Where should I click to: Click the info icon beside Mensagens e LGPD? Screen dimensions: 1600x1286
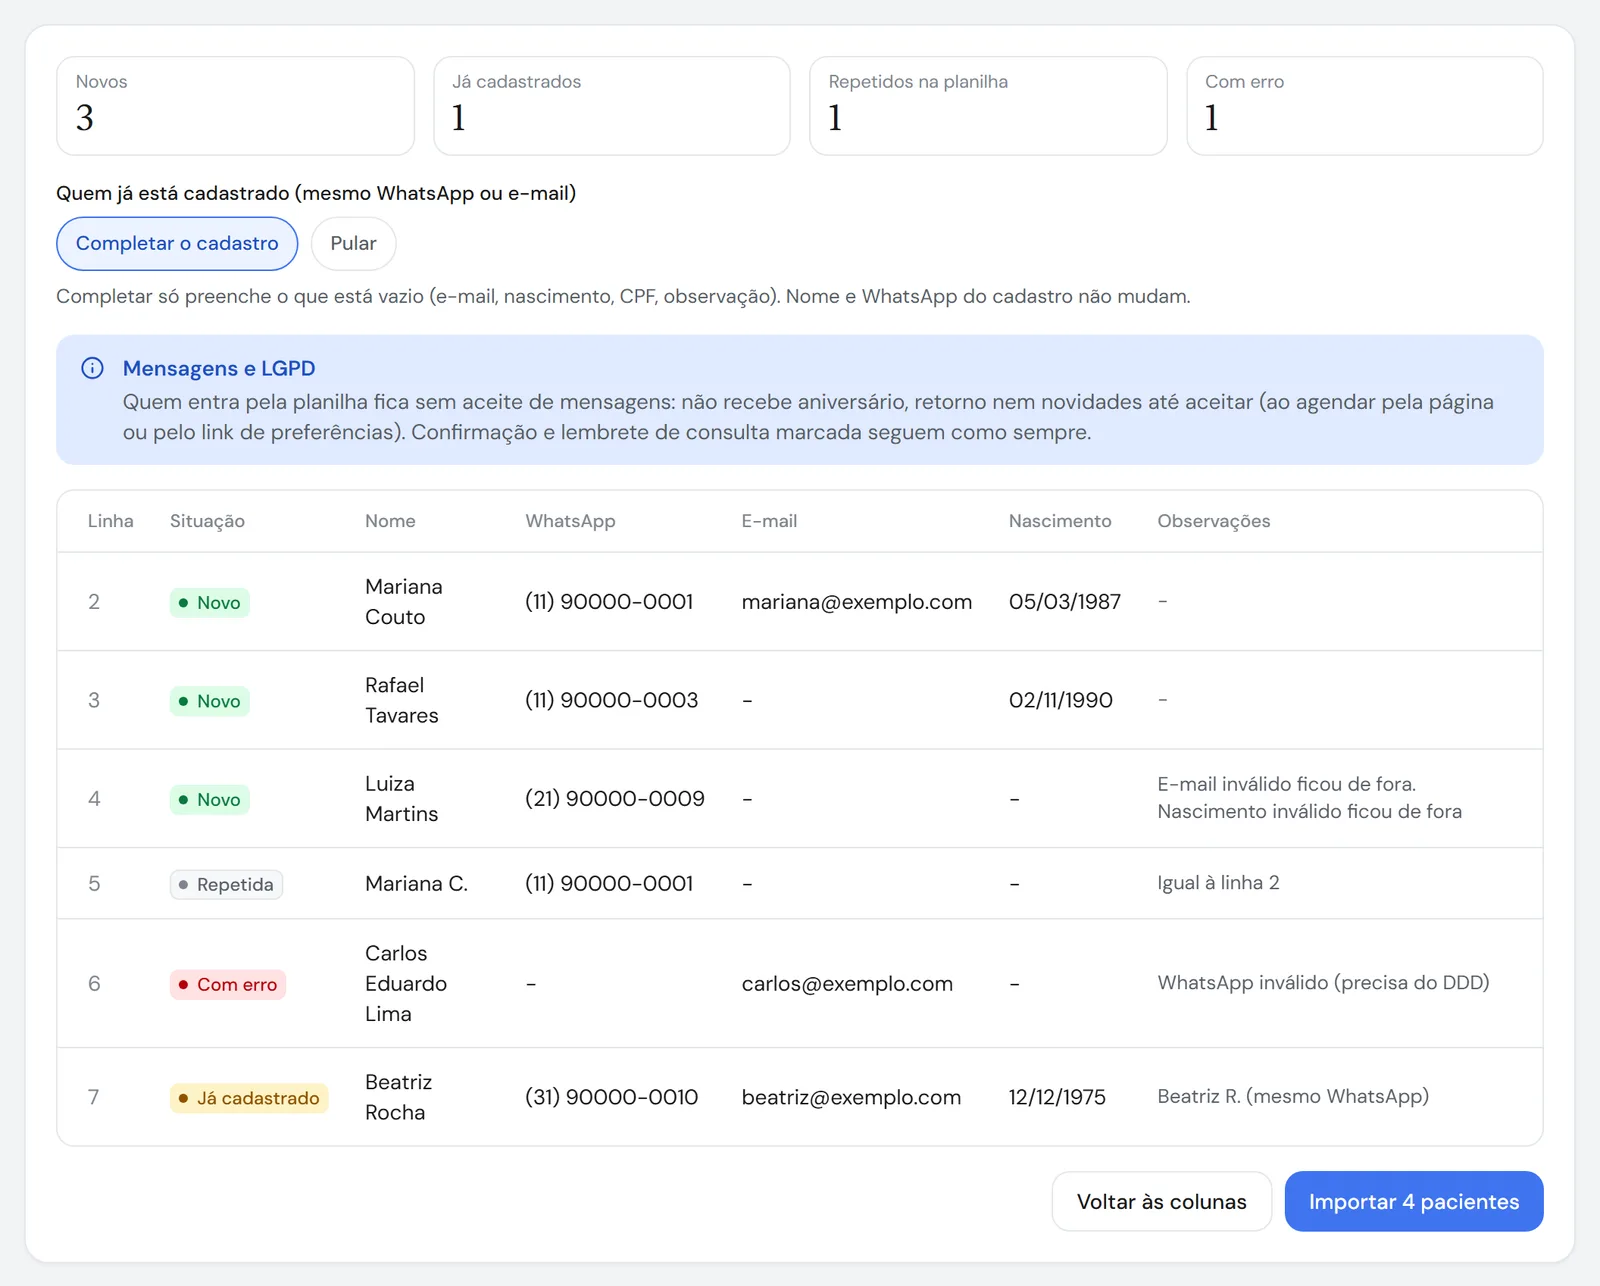[92, 368]
